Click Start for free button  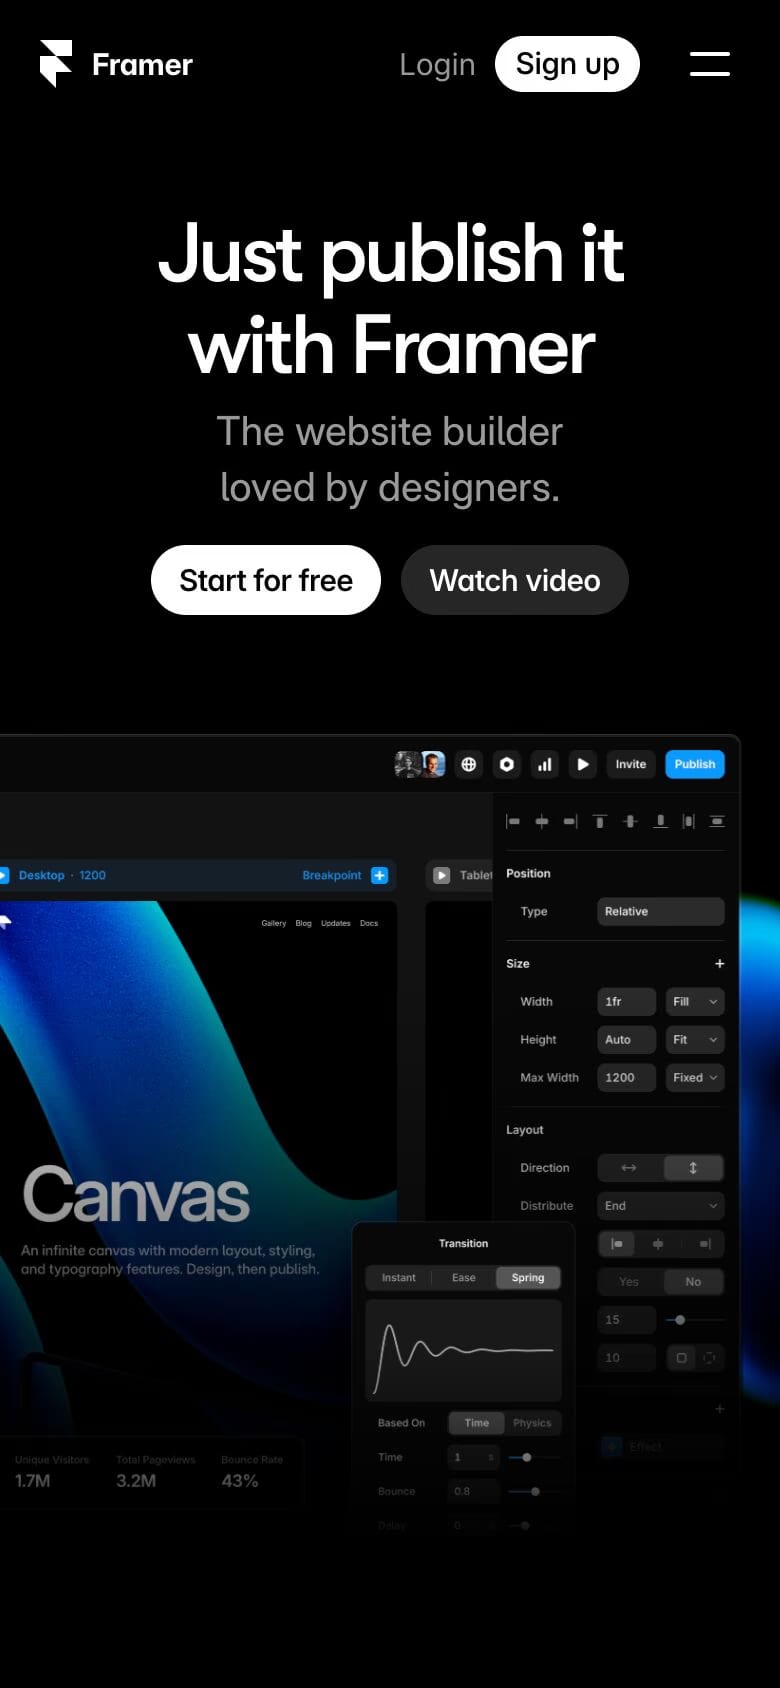pos(266,580)
